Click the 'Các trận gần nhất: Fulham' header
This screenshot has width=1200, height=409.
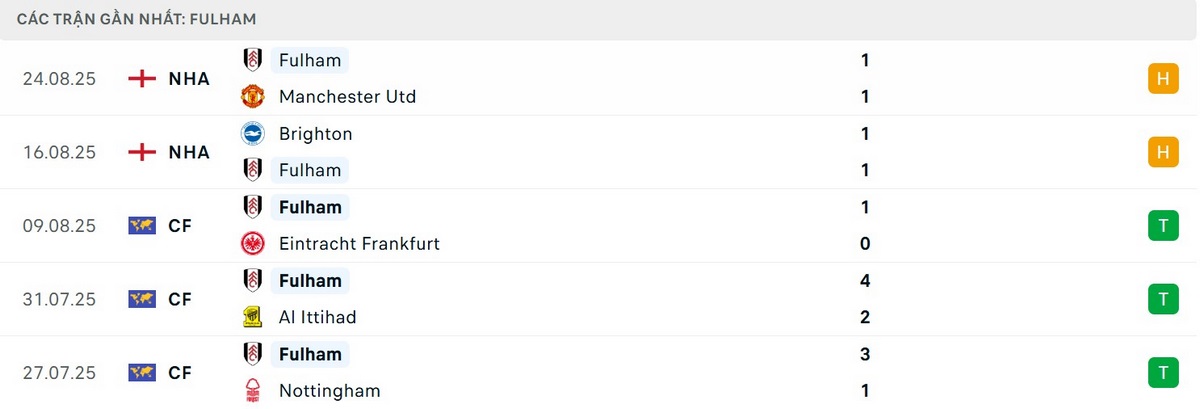(137, 19)
